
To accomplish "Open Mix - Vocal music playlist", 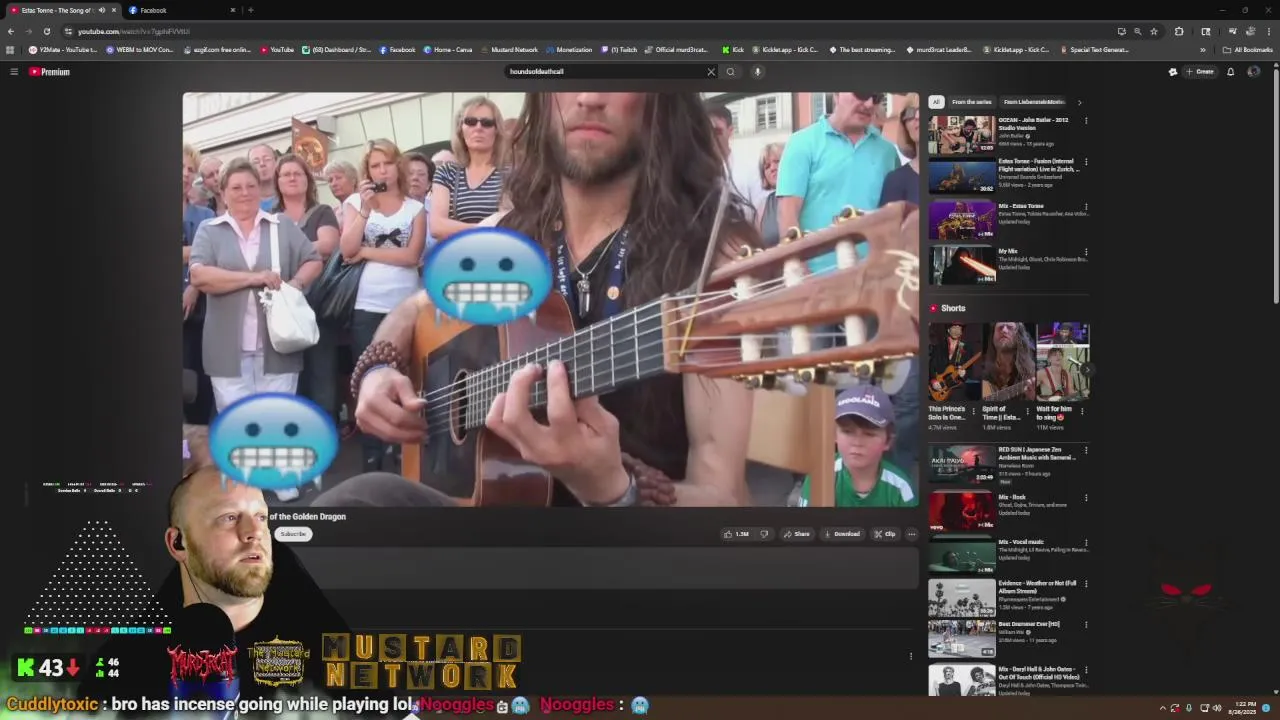I will click(x=962, y=555).
